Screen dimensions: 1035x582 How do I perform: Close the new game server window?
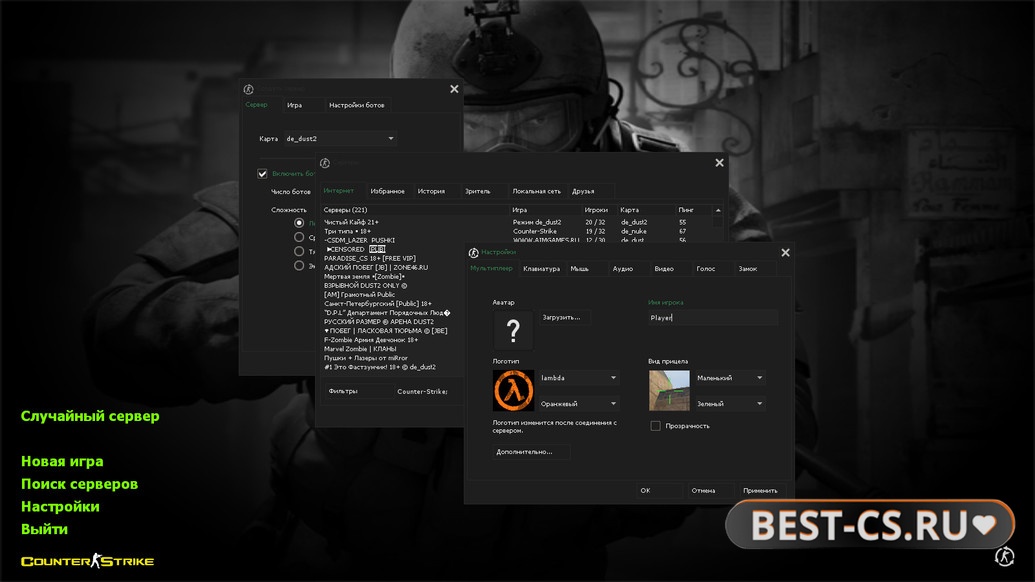(x=454, y=88)
